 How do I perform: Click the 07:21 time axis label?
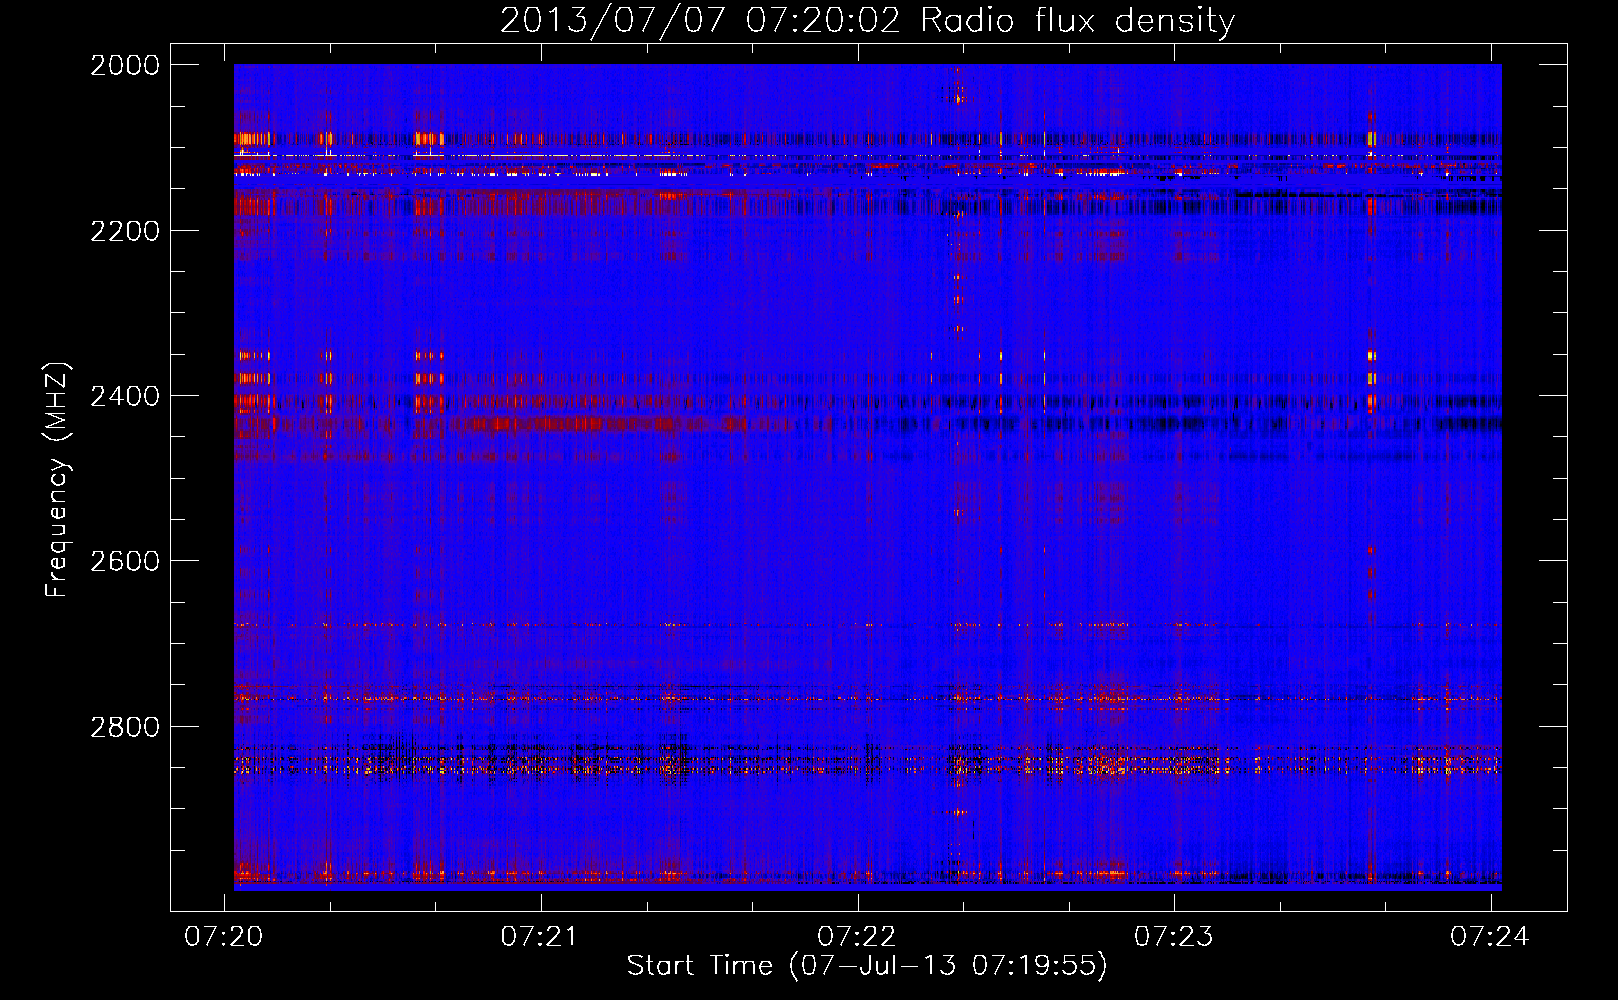pos(541,936)
